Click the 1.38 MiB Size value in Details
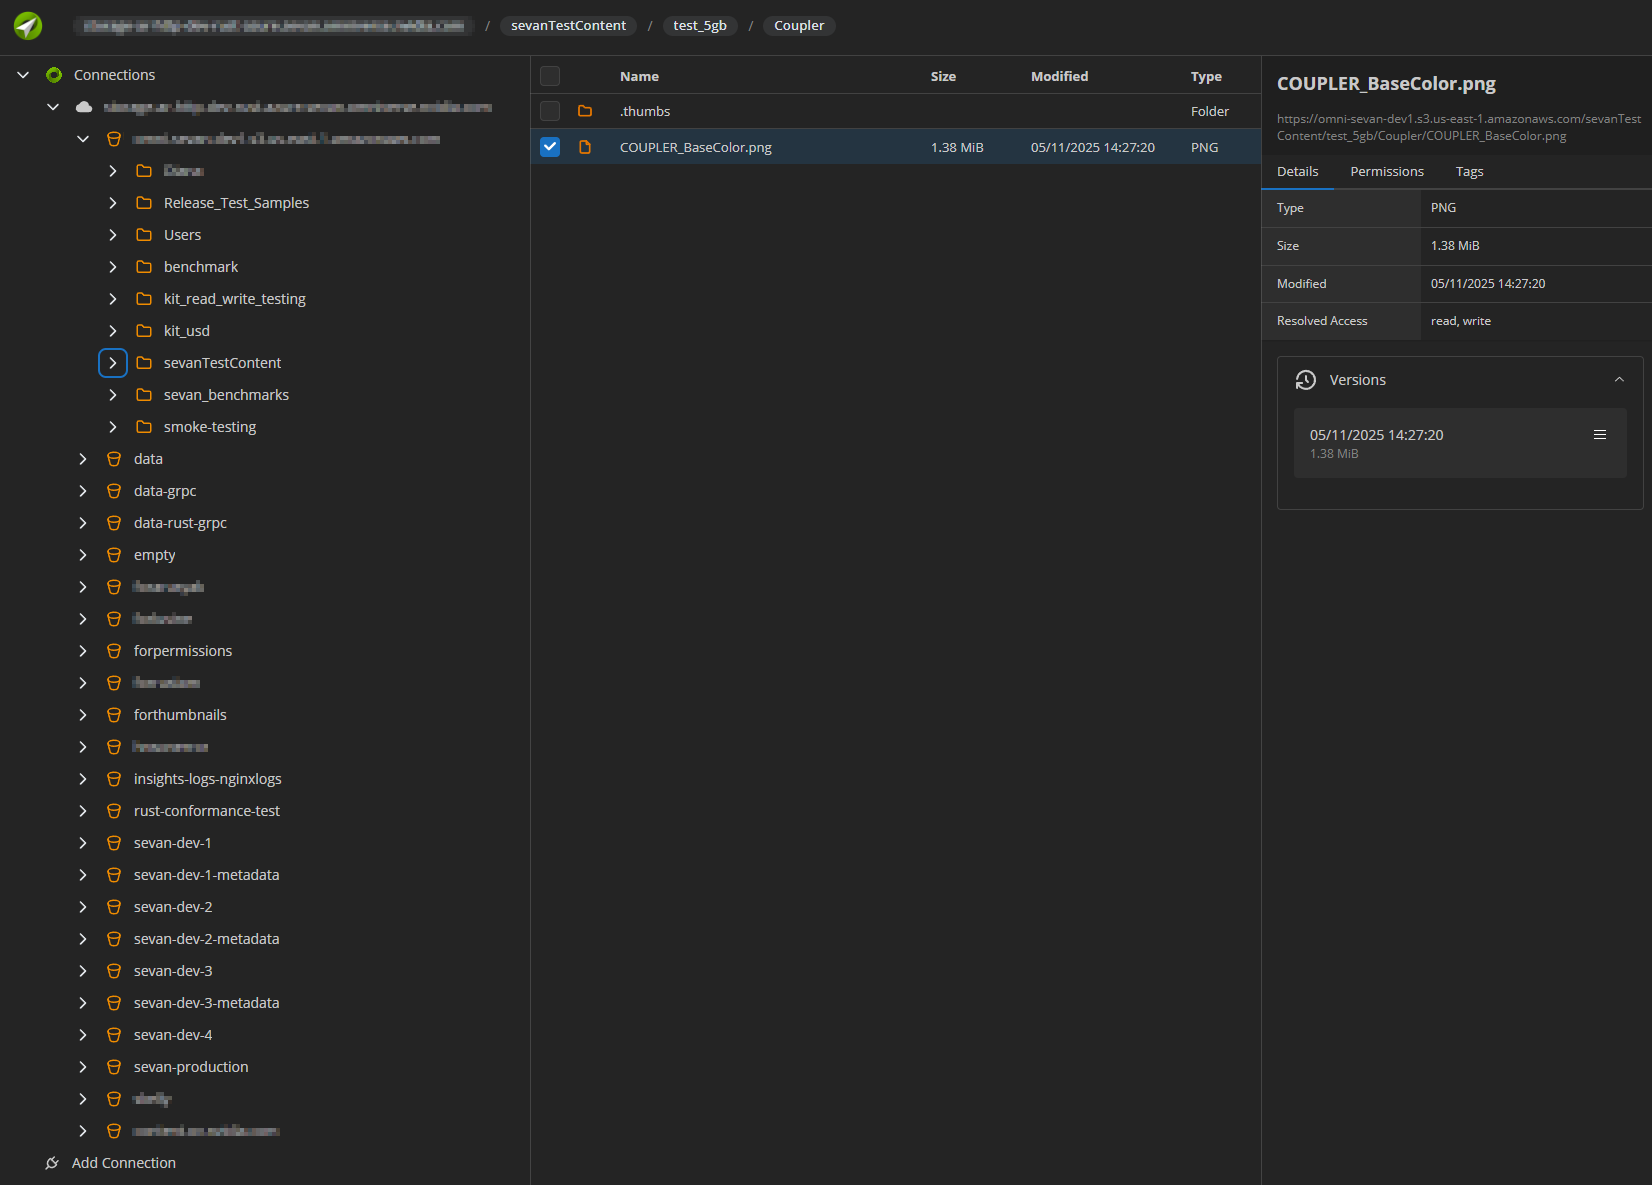Screen dimensions: 1652x1185 click(x=1455, y=246)
